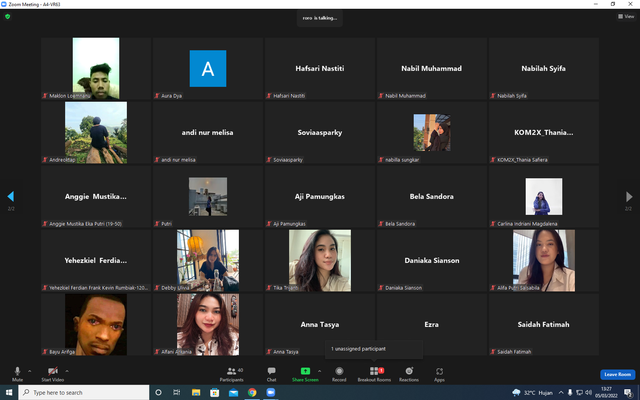Open Google Chrome from the taskbar
The width and height of the screenshot is (640, 400).
tap(252, 392)
